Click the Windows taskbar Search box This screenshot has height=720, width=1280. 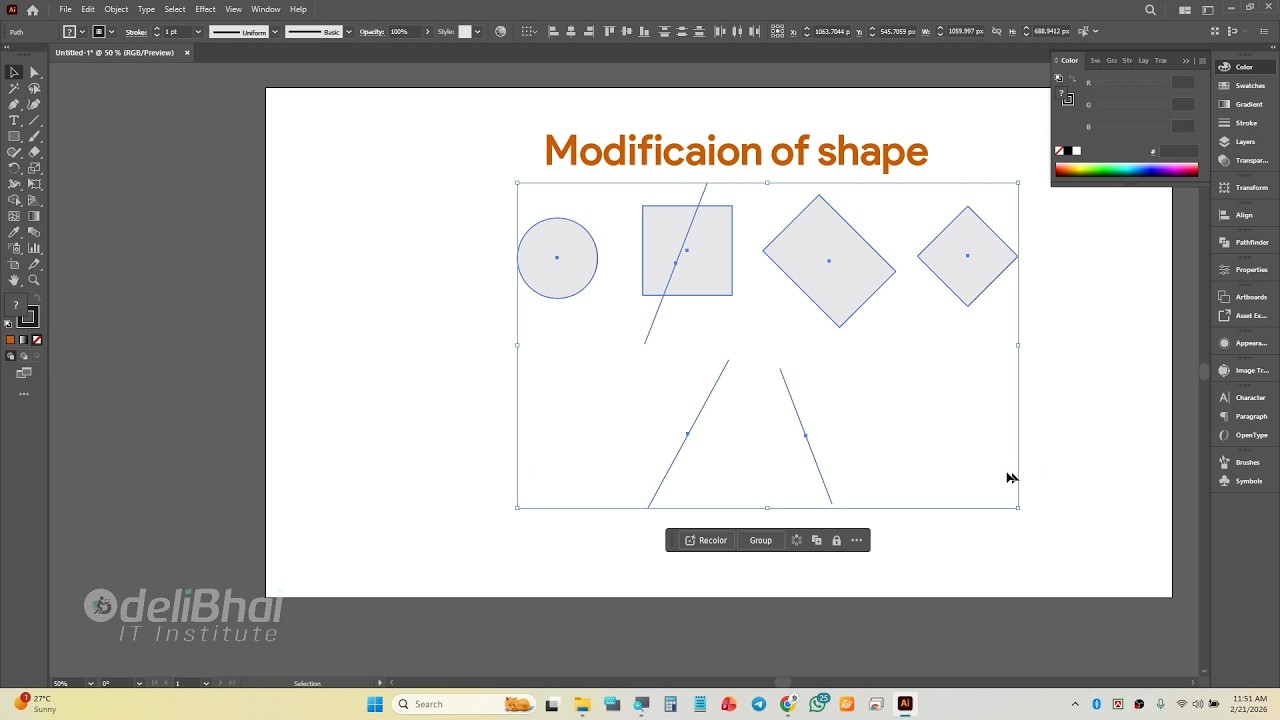pyautogui.click(x=463, y=704)
